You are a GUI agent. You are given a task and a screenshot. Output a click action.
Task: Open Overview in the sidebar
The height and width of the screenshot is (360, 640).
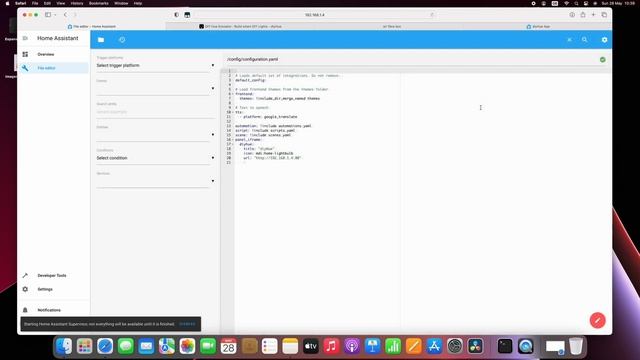coord(53,54)
